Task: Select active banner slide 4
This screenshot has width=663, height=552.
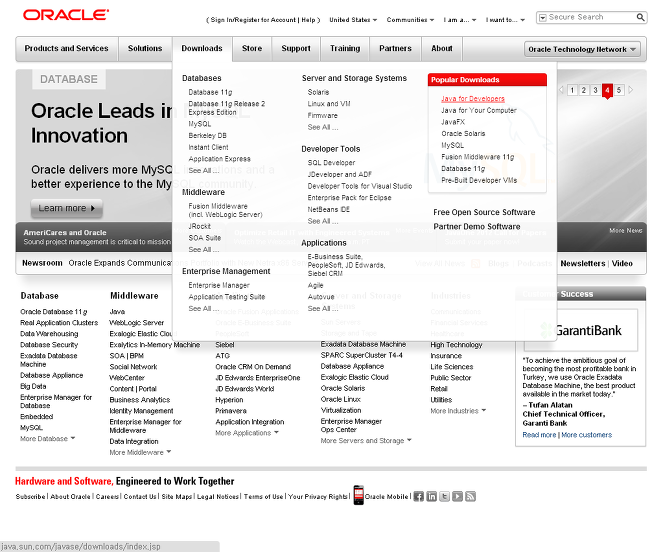Action: click(607, 91)
